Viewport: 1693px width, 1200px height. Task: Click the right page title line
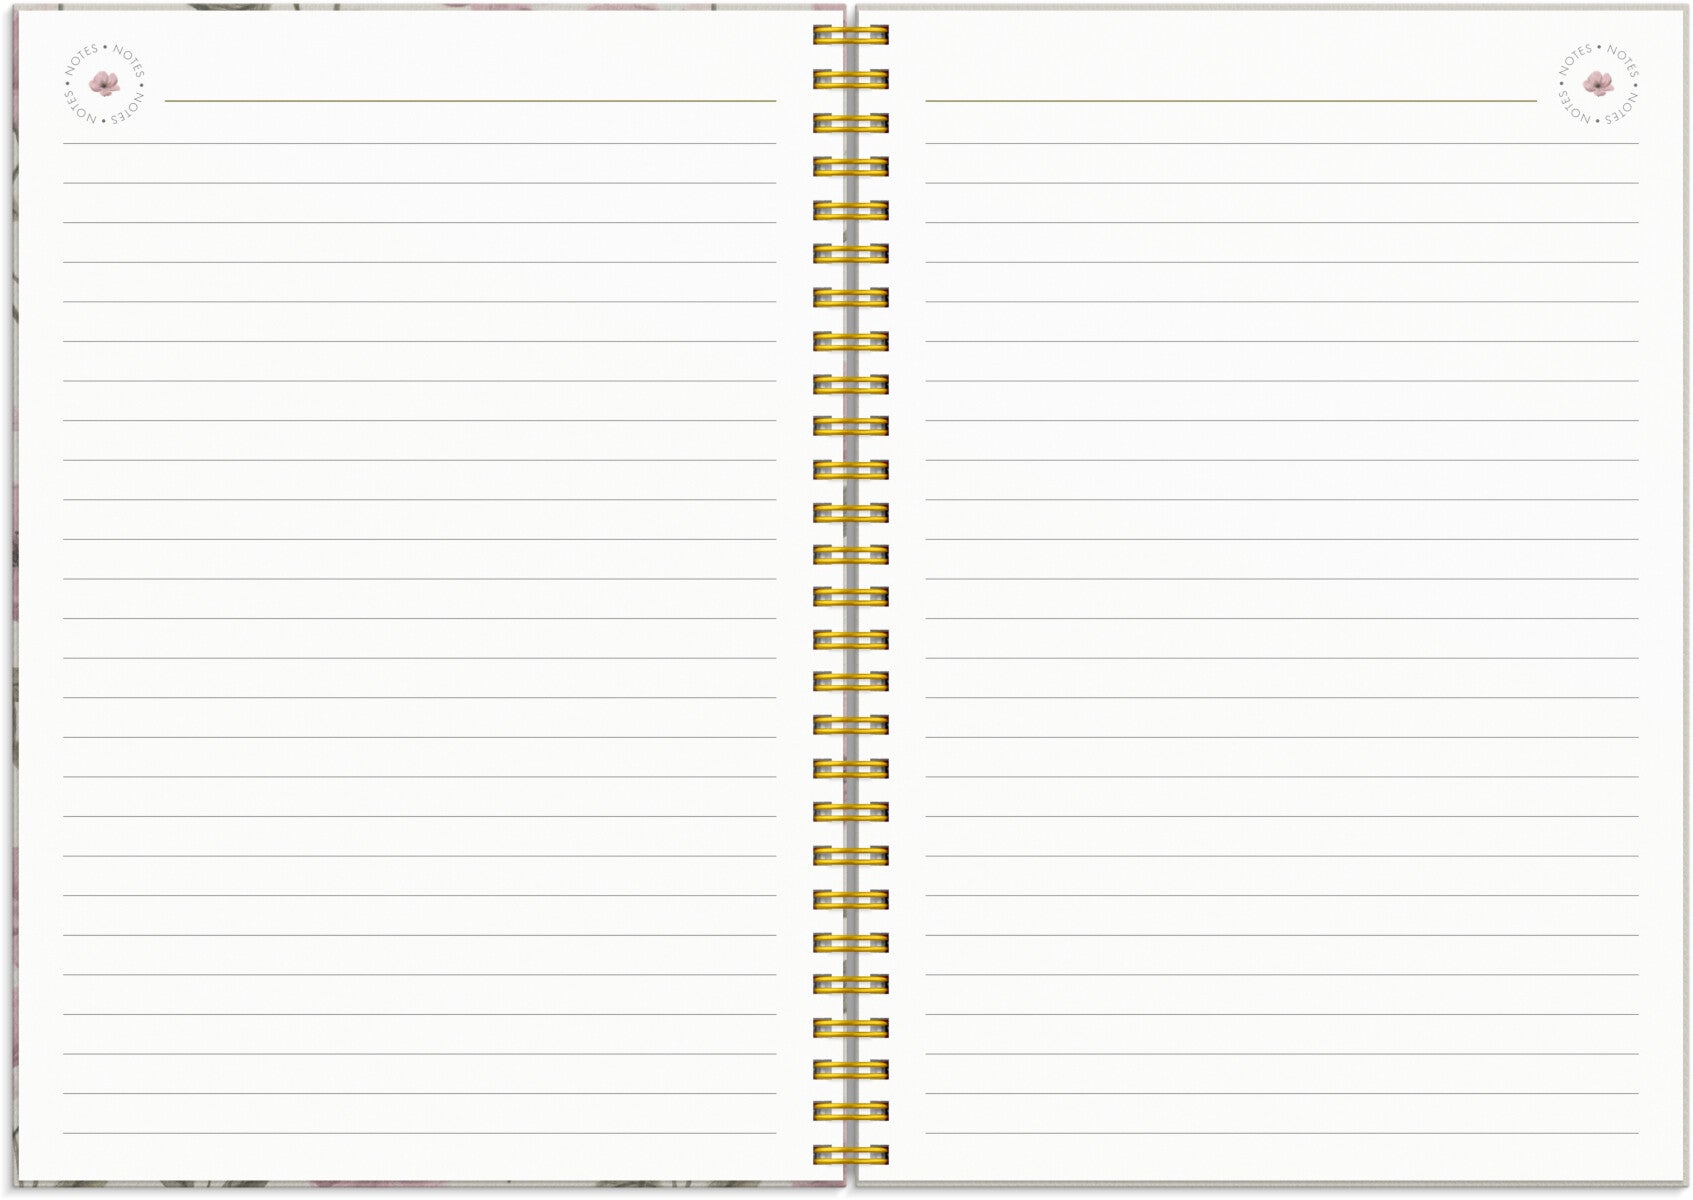click(x=1230, y=101)
